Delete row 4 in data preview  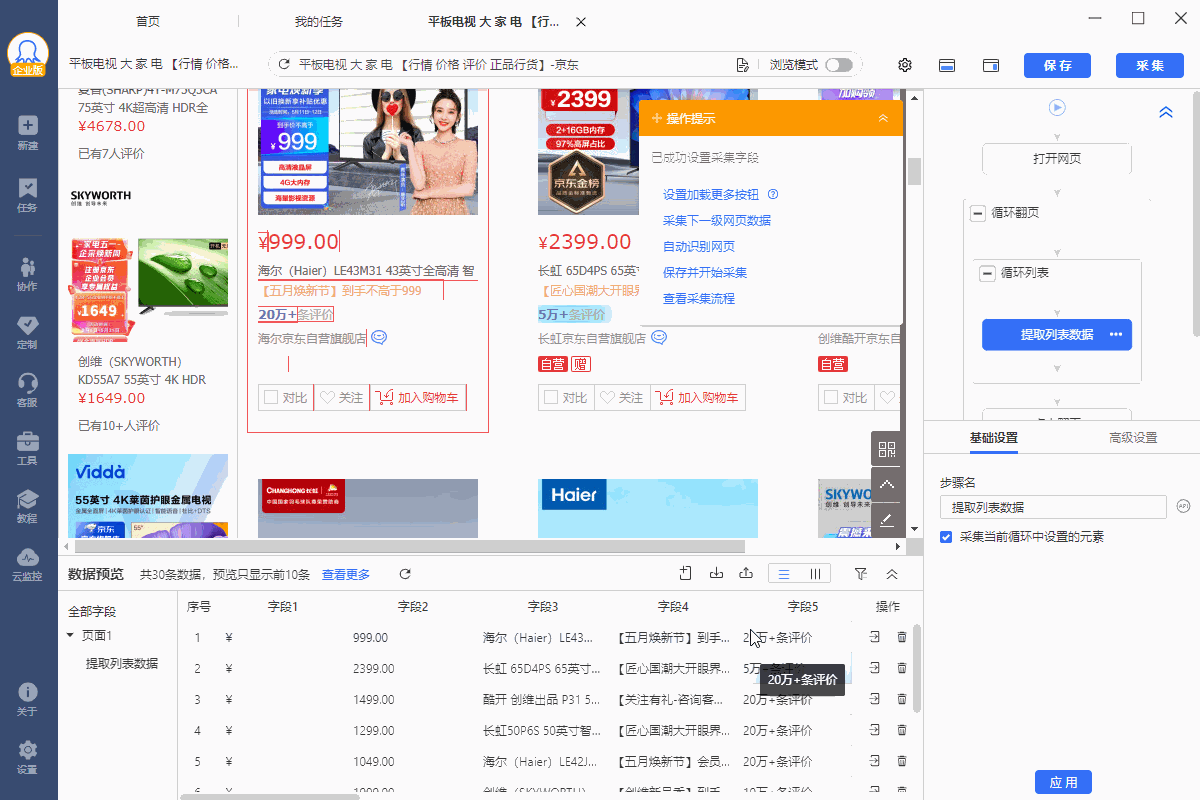[x=902, y=730]
